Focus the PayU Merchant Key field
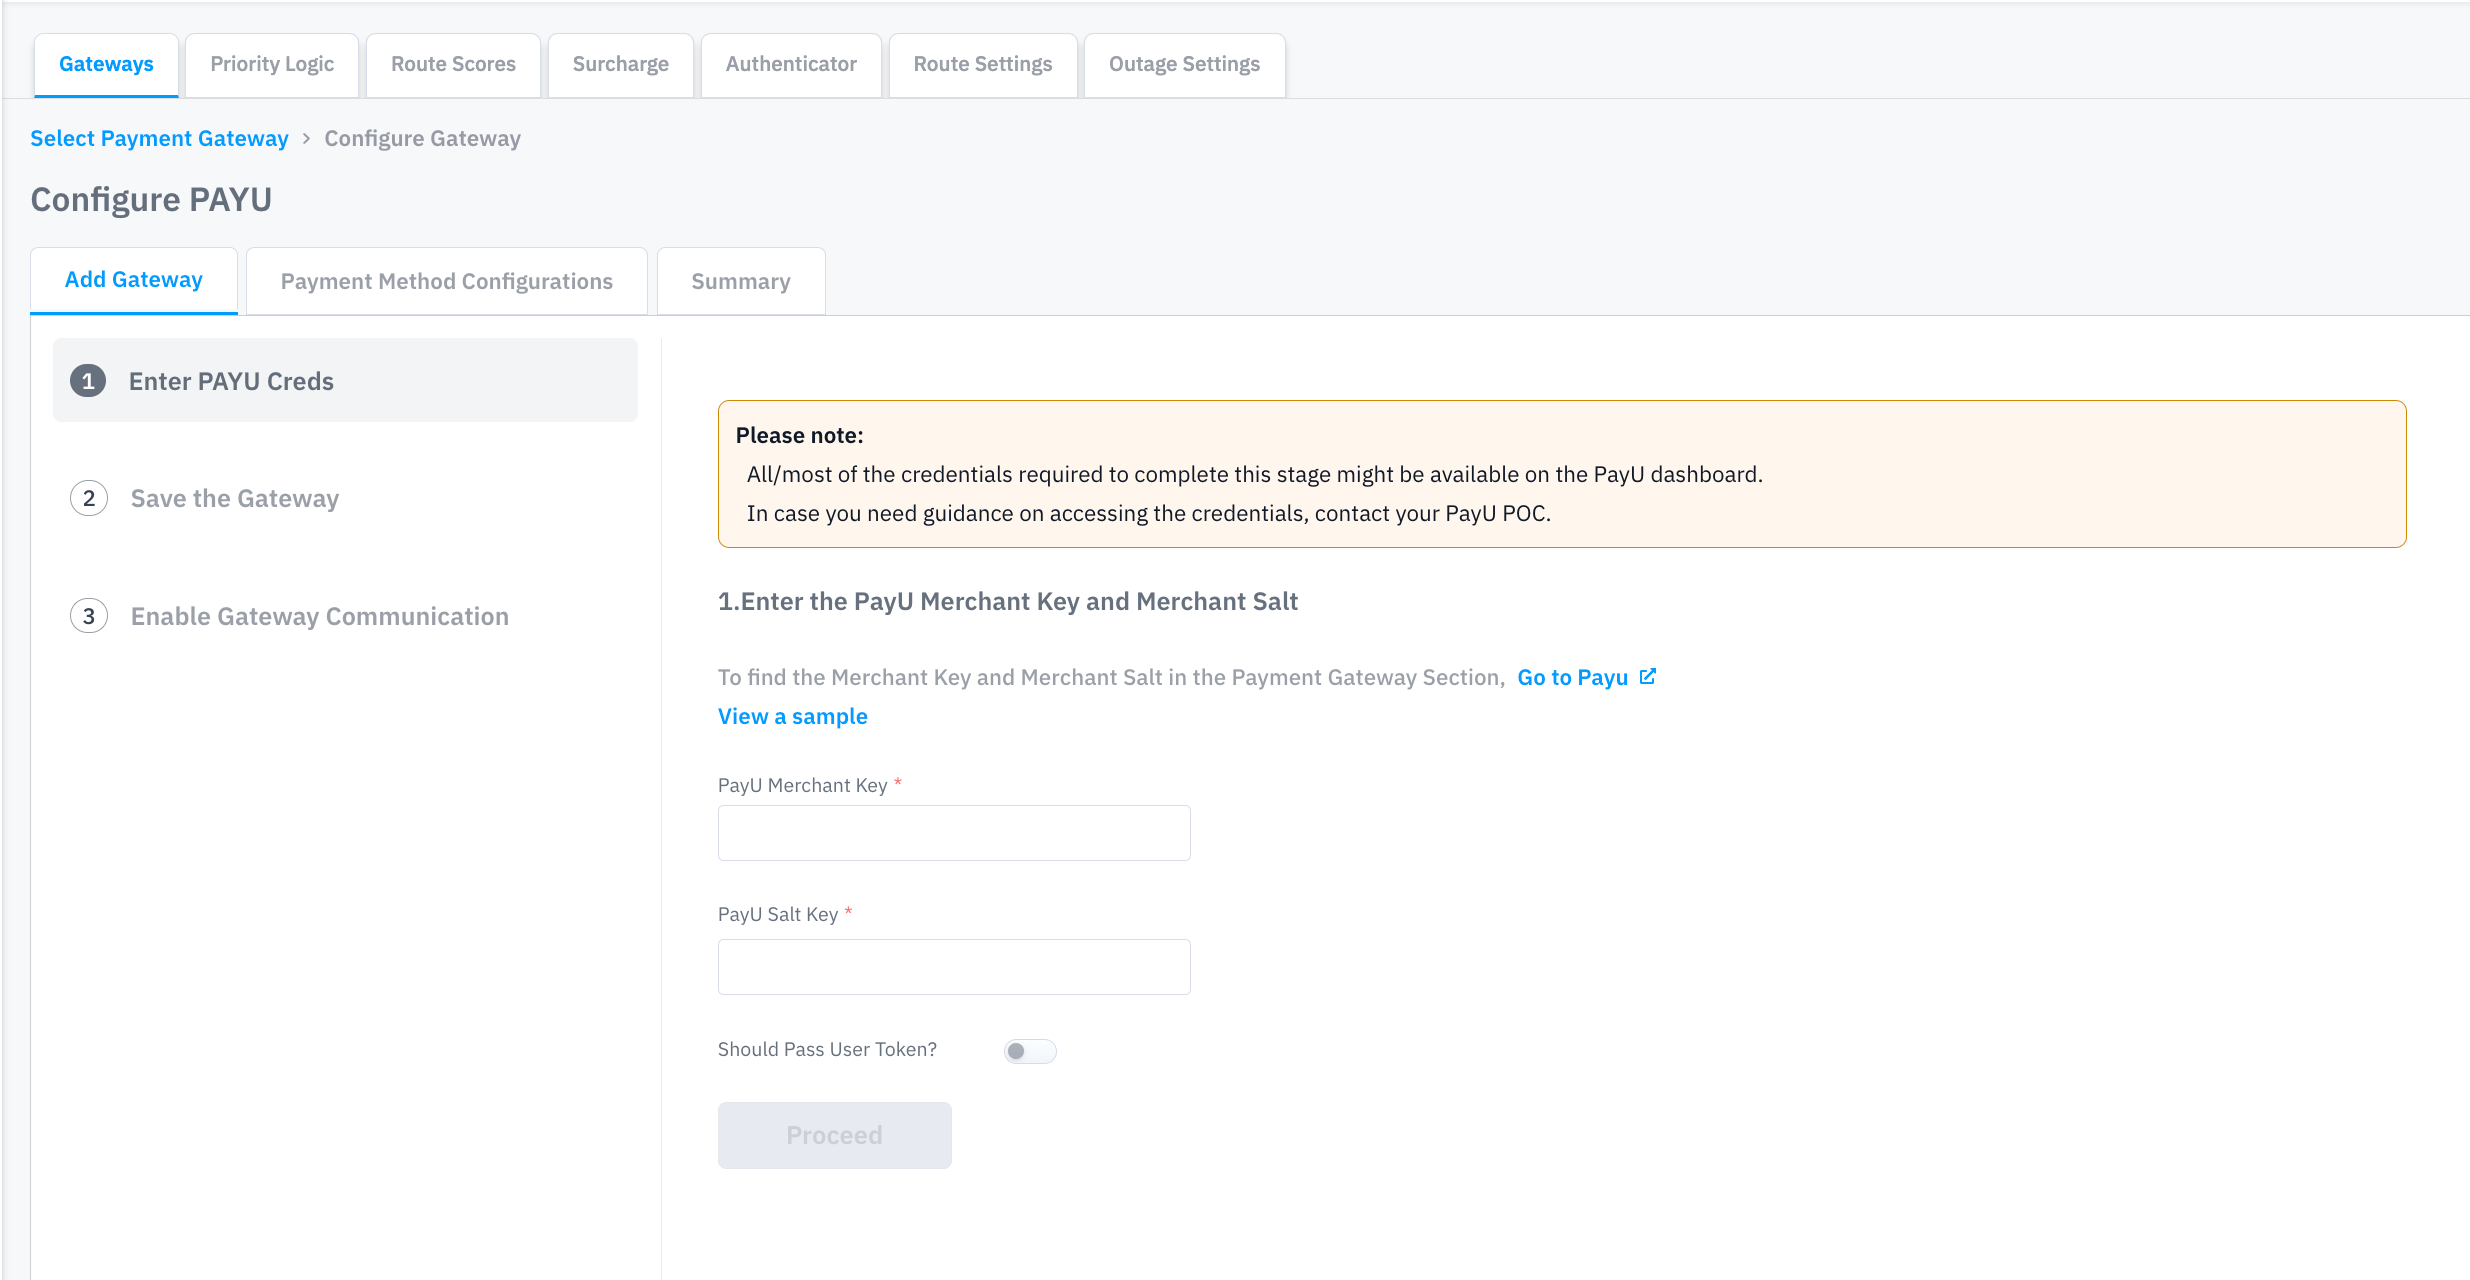The height and width of the screenshot is (1280, 2470). pyautogui.click(x=953, y=833)
